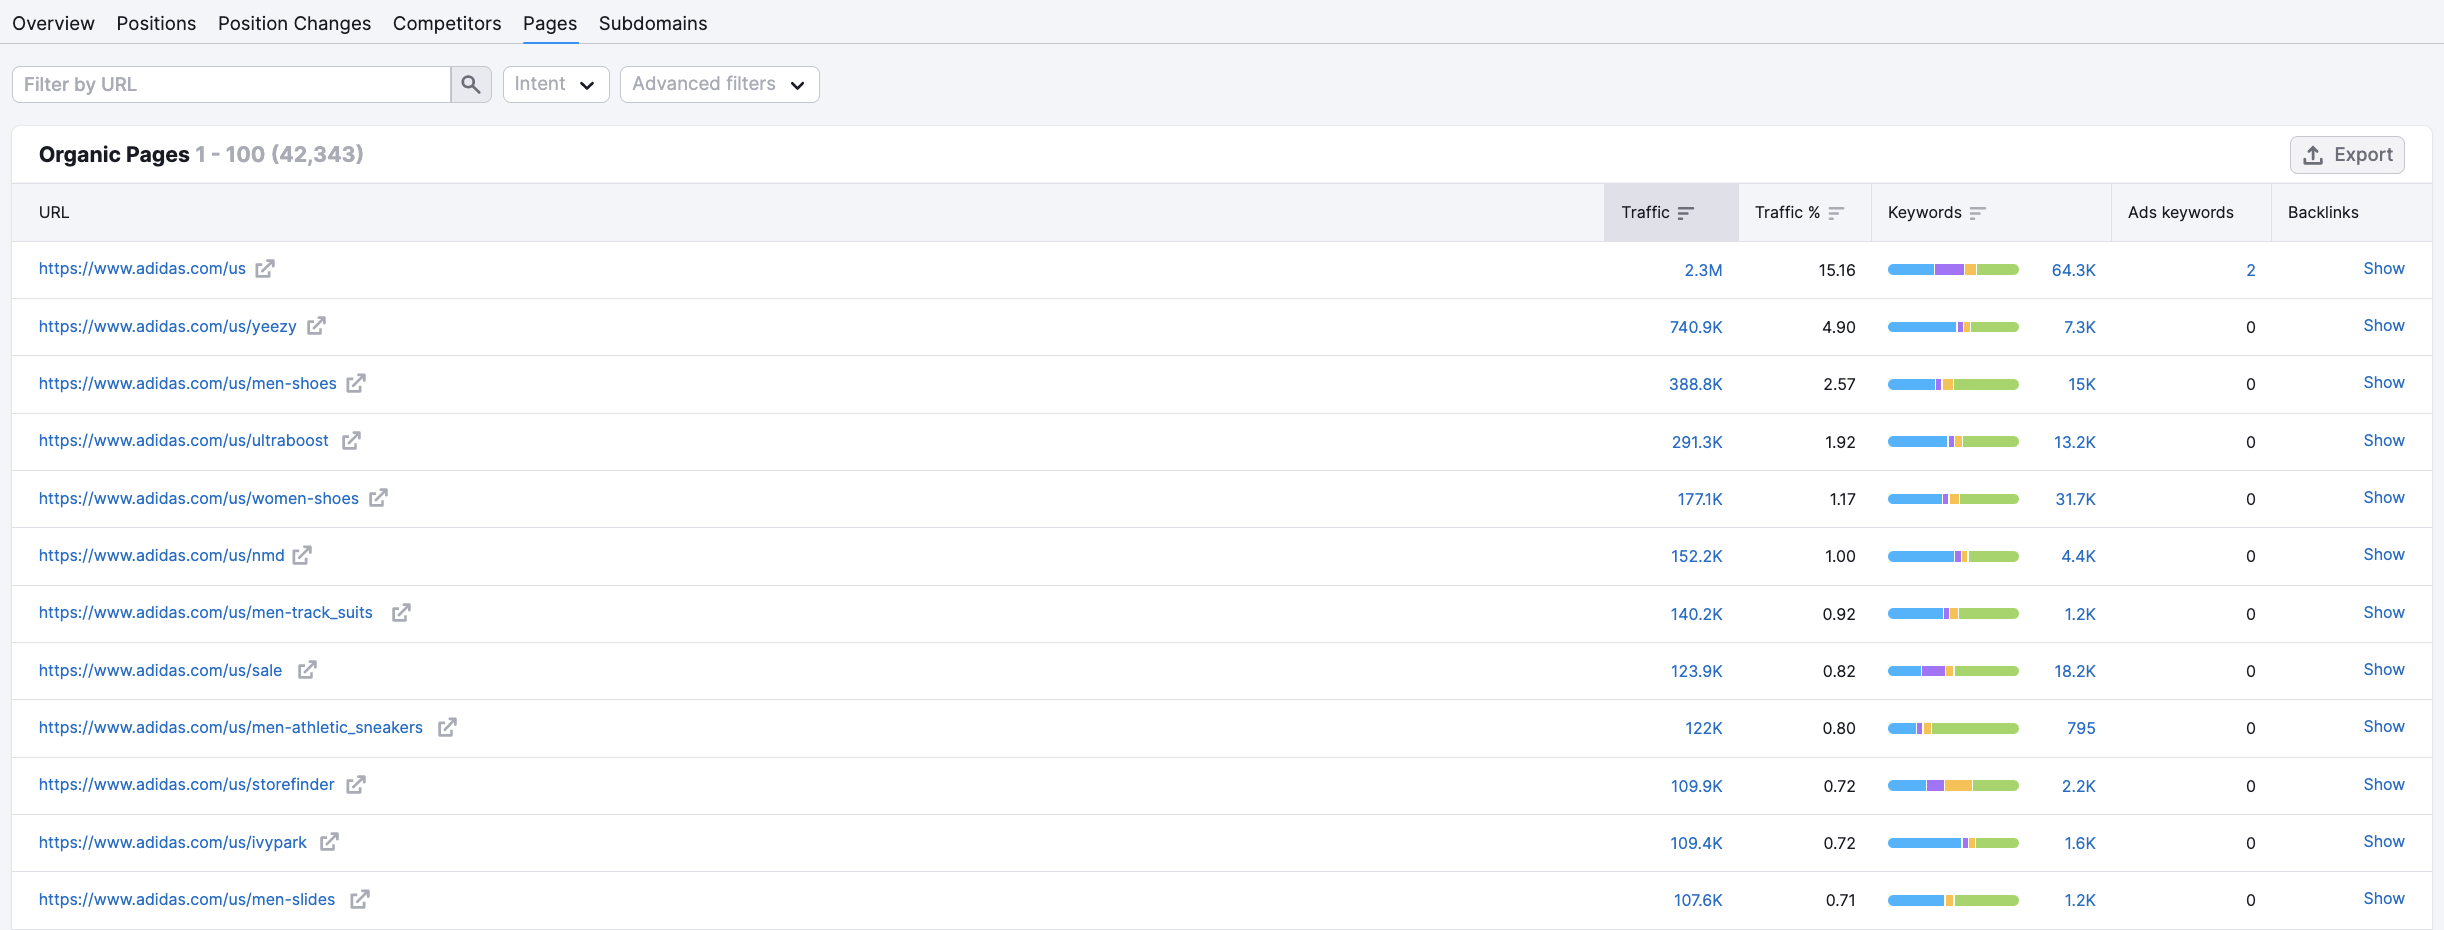Click the search magnifier icon button
The width and height of the screenshot is (2444, 930).
tap(471, 85)
